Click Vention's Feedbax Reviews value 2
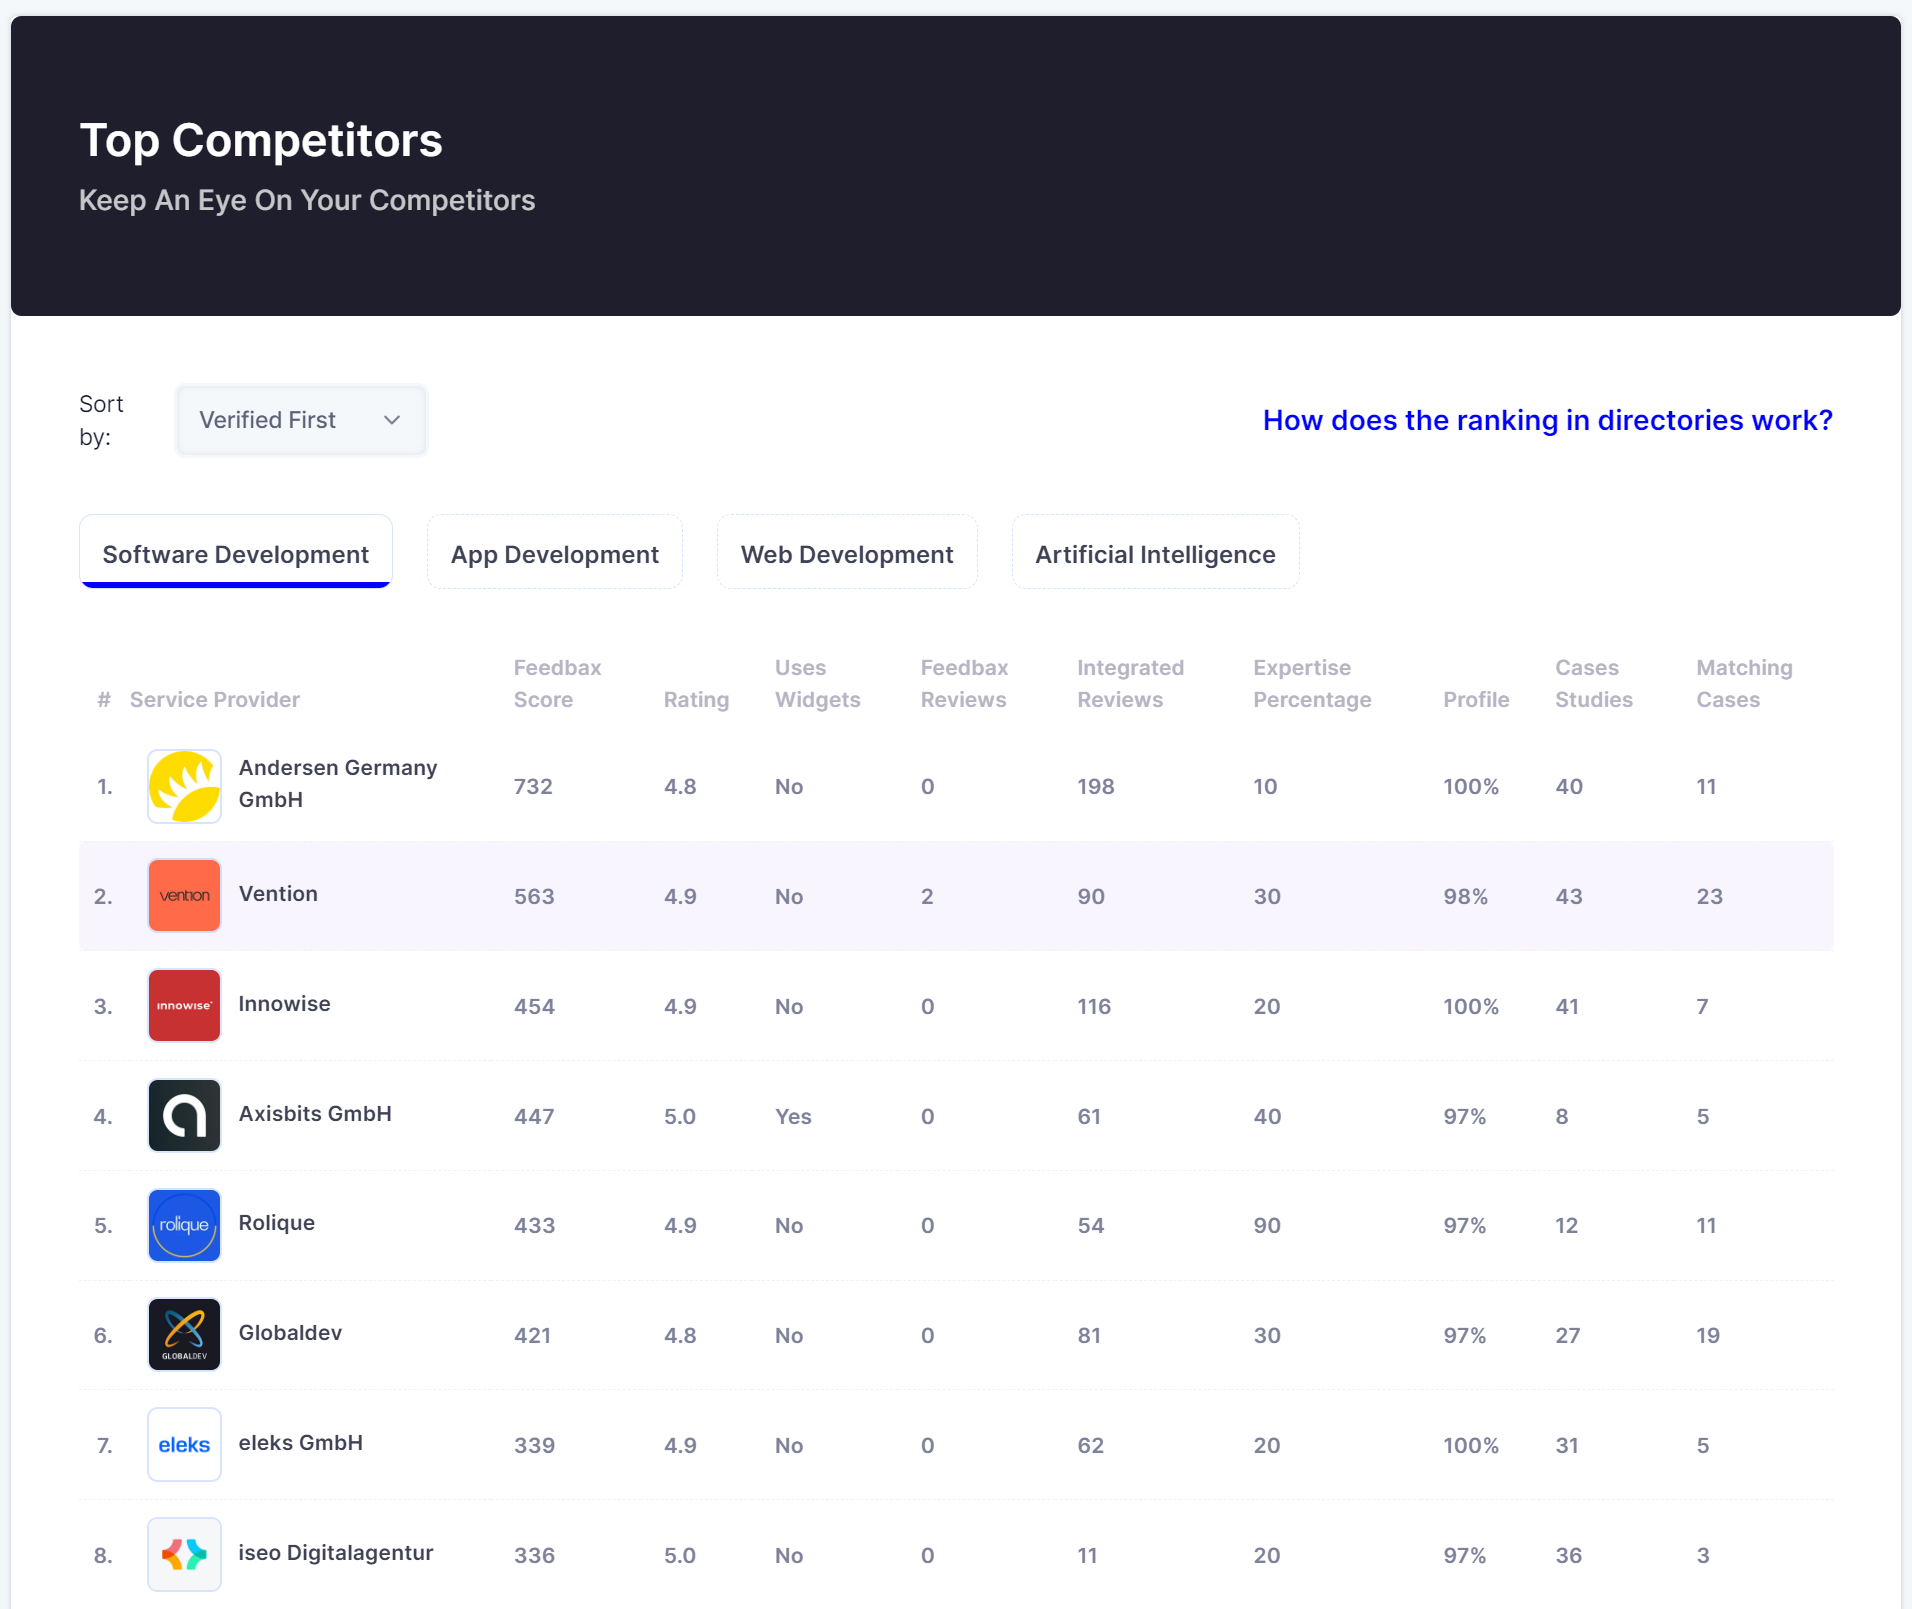Image resolution: width=1912 pixels, height=1609 pixels. pyautogui.click(x=927, y=897)
